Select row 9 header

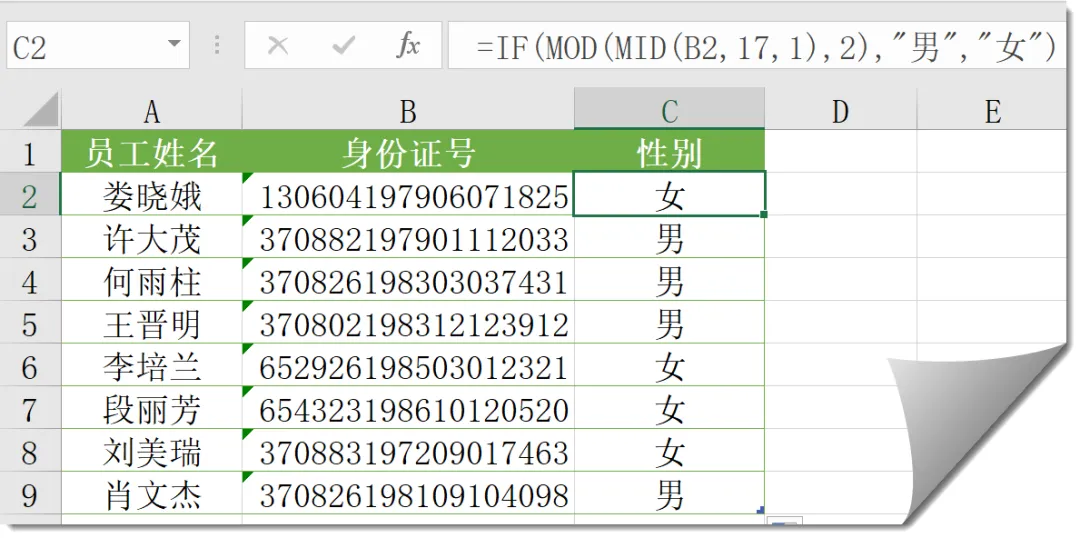point(30,493)
